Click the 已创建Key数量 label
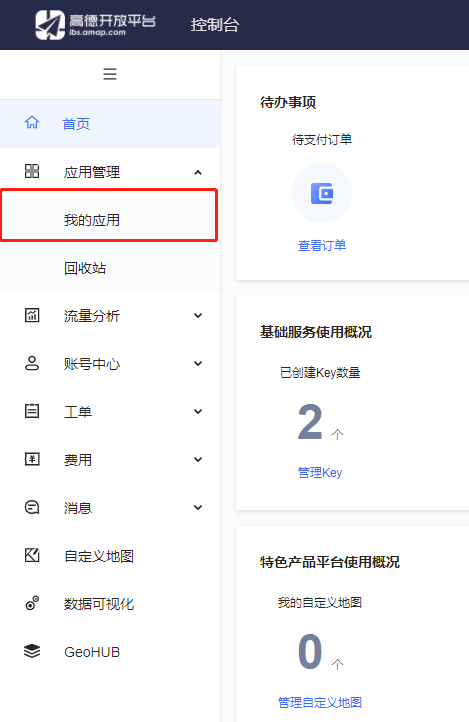 coord(320,372)
